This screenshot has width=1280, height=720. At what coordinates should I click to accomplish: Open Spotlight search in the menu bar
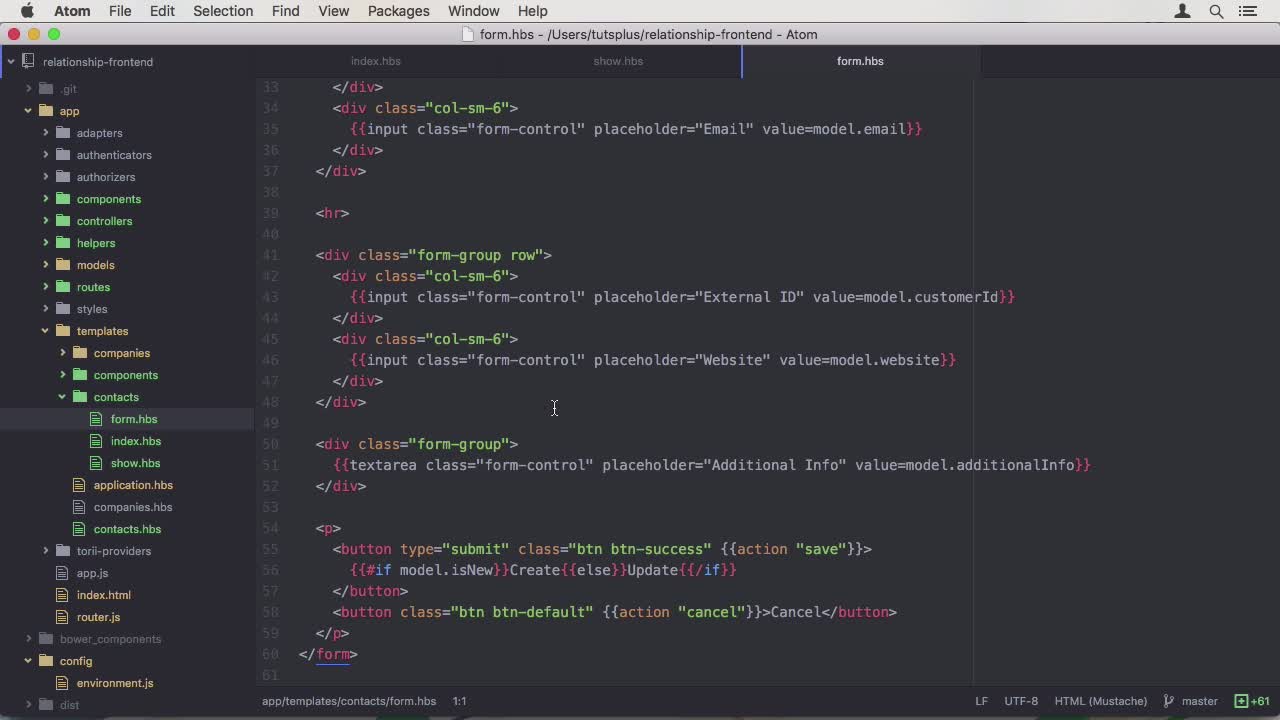coord(1216,11)
